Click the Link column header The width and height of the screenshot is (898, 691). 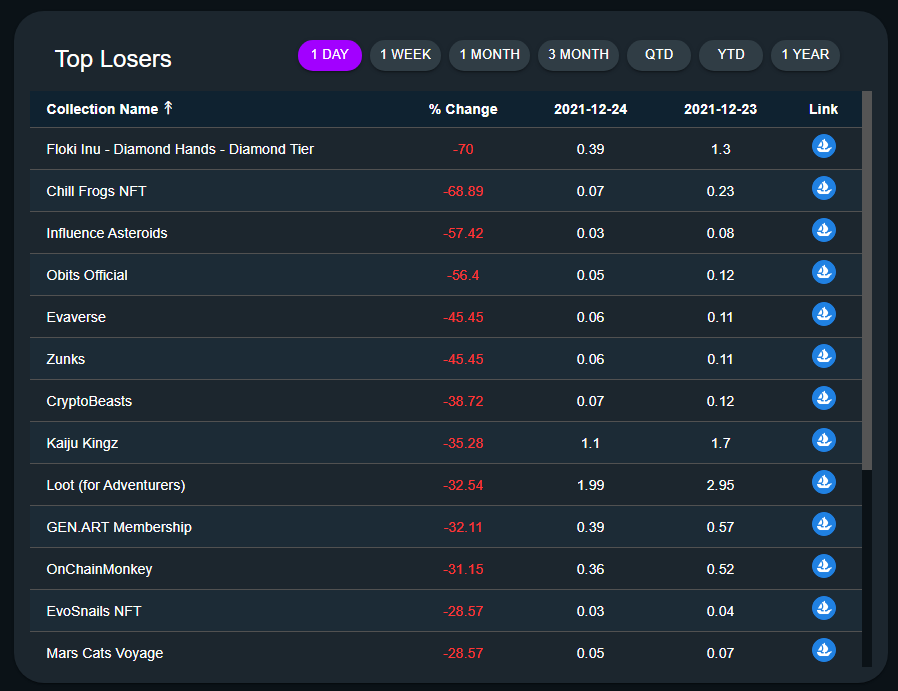(824, 109)
